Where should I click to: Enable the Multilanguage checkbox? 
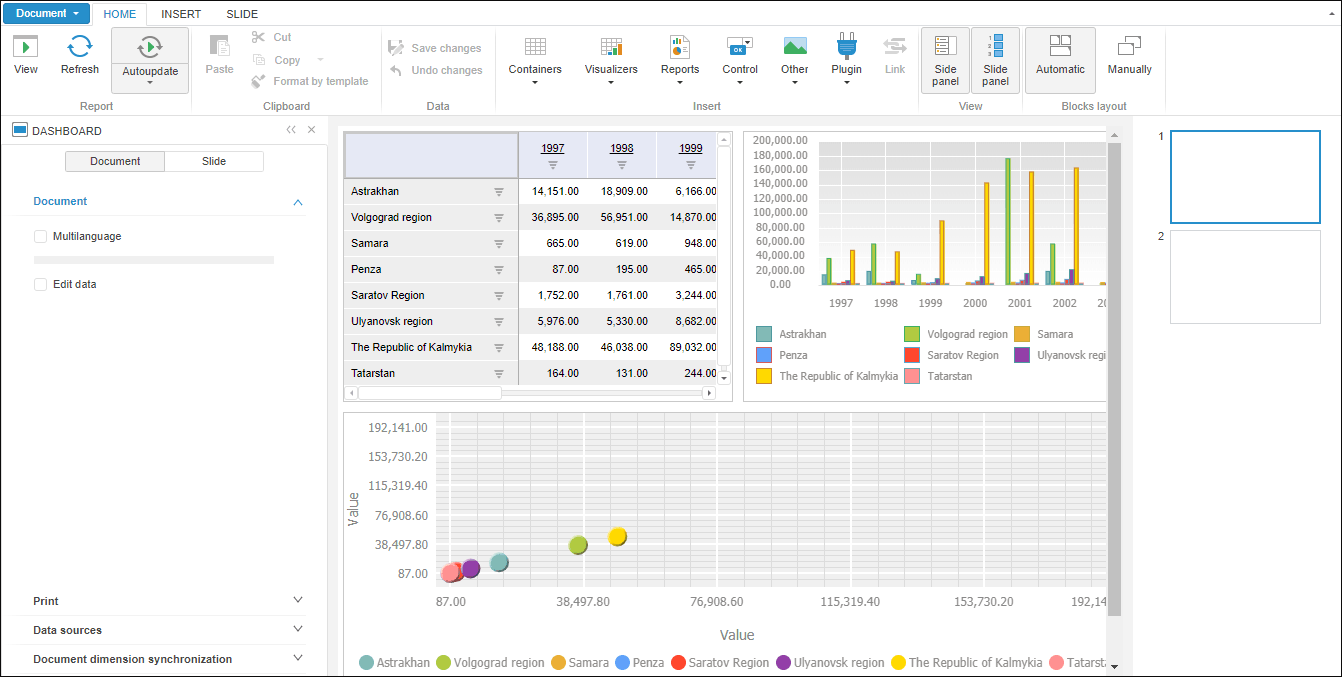41,237
